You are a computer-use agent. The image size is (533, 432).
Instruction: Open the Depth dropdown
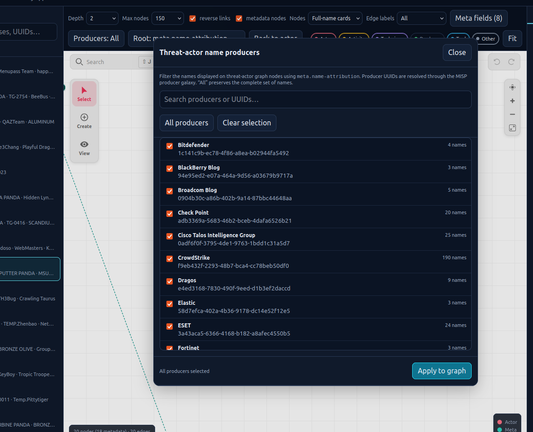point(102,18)
